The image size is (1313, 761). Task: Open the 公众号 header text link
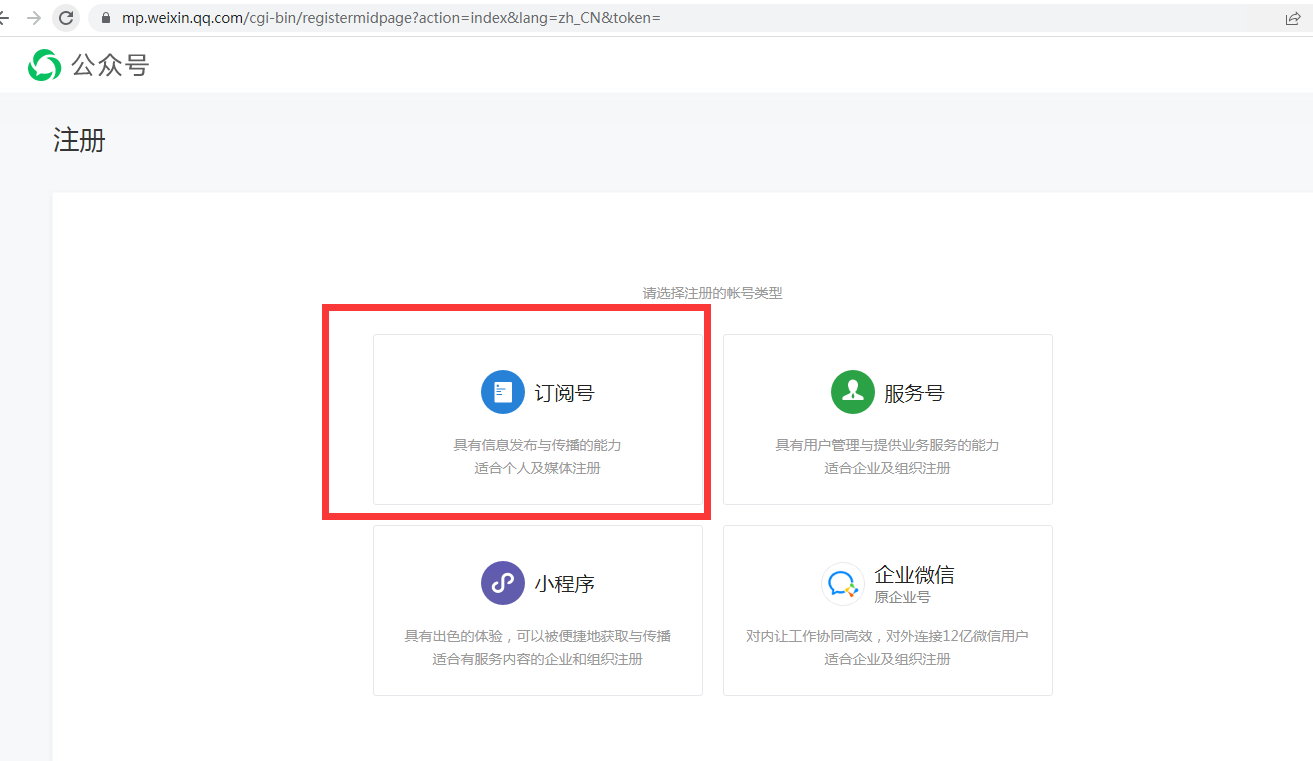pyautogui.click(x=110, y=66)
